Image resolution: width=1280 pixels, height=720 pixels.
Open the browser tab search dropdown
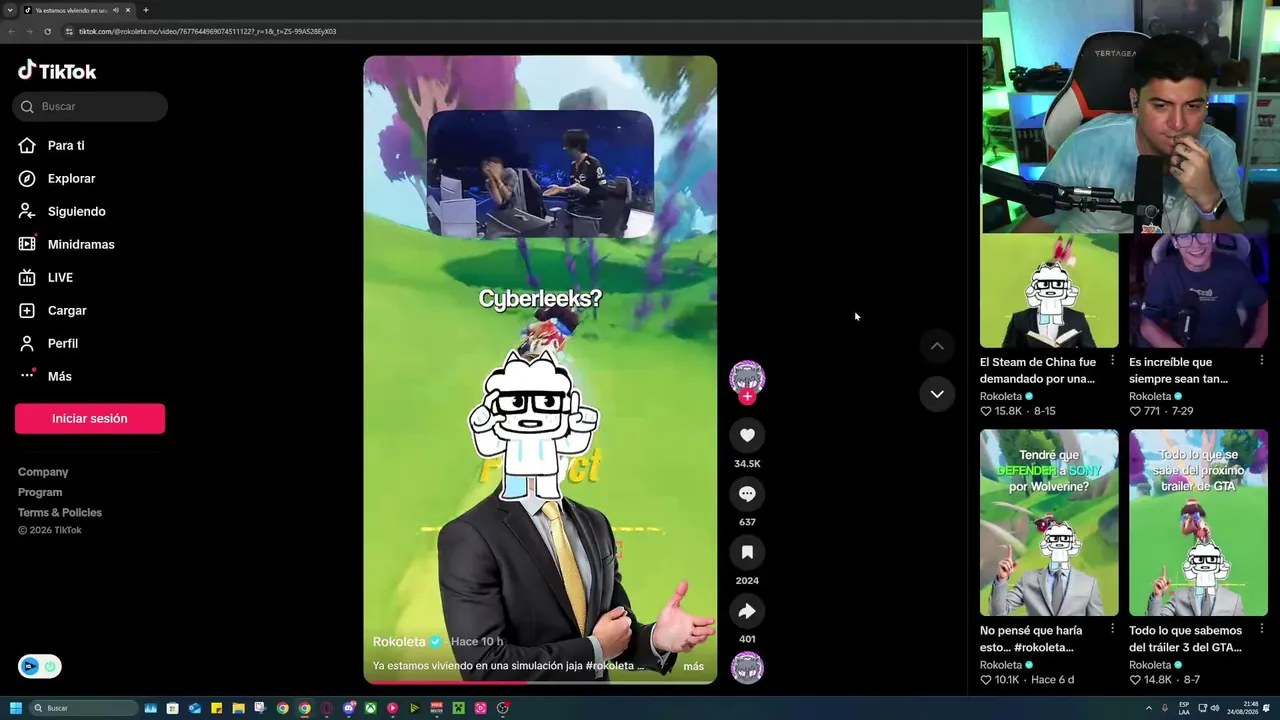(10, 10)
